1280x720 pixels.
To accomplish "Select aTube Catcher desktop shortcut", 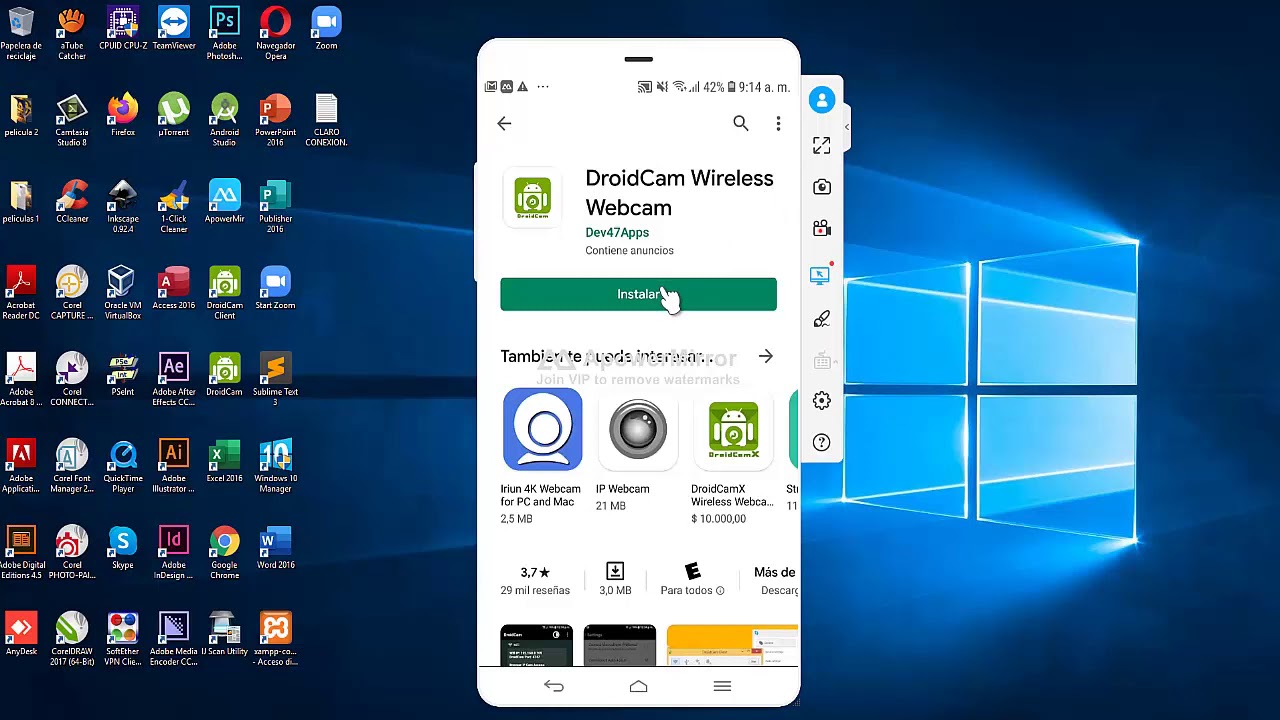I will coord(72,34).
